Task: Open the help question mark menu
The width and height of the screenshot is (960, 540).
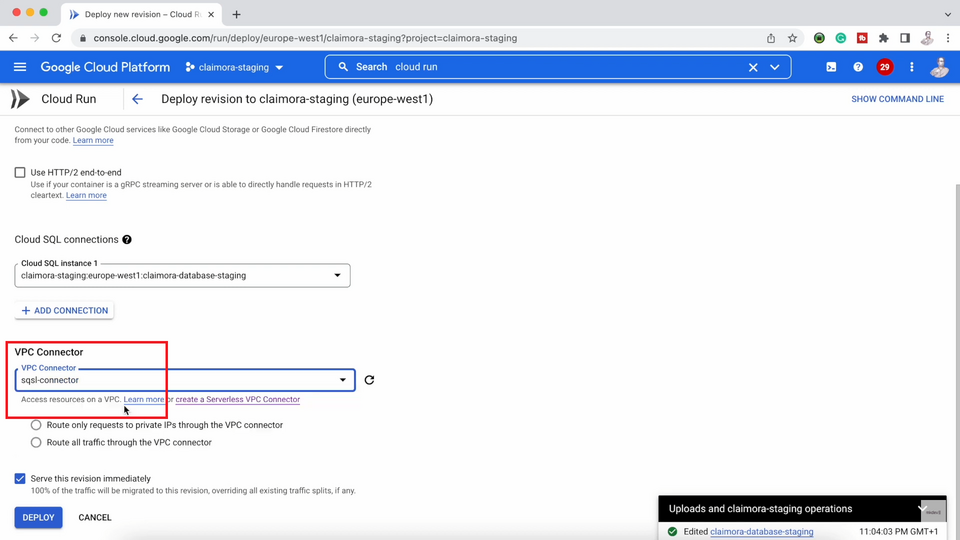Action: coord(858,67)
